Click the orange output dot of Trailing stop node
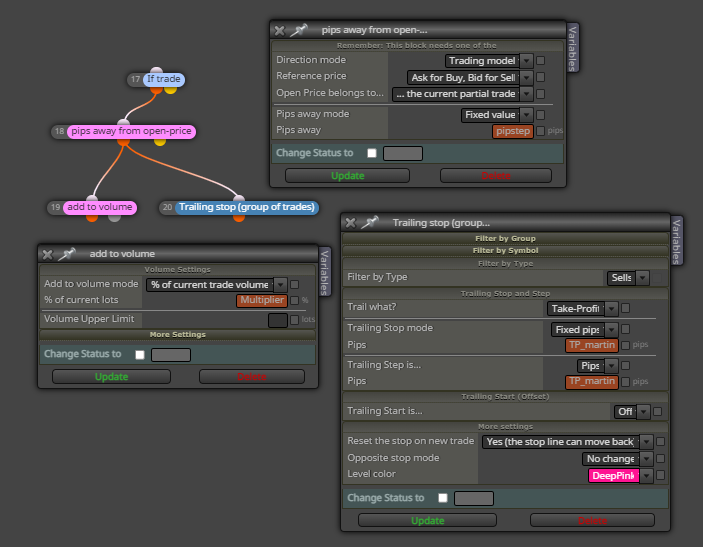Viewport: 703px width, 547px height. 239,218
